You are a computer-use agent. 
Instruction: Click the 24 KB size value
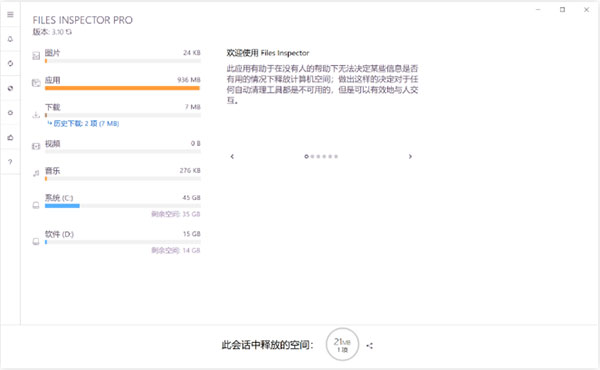coord(192,53)
